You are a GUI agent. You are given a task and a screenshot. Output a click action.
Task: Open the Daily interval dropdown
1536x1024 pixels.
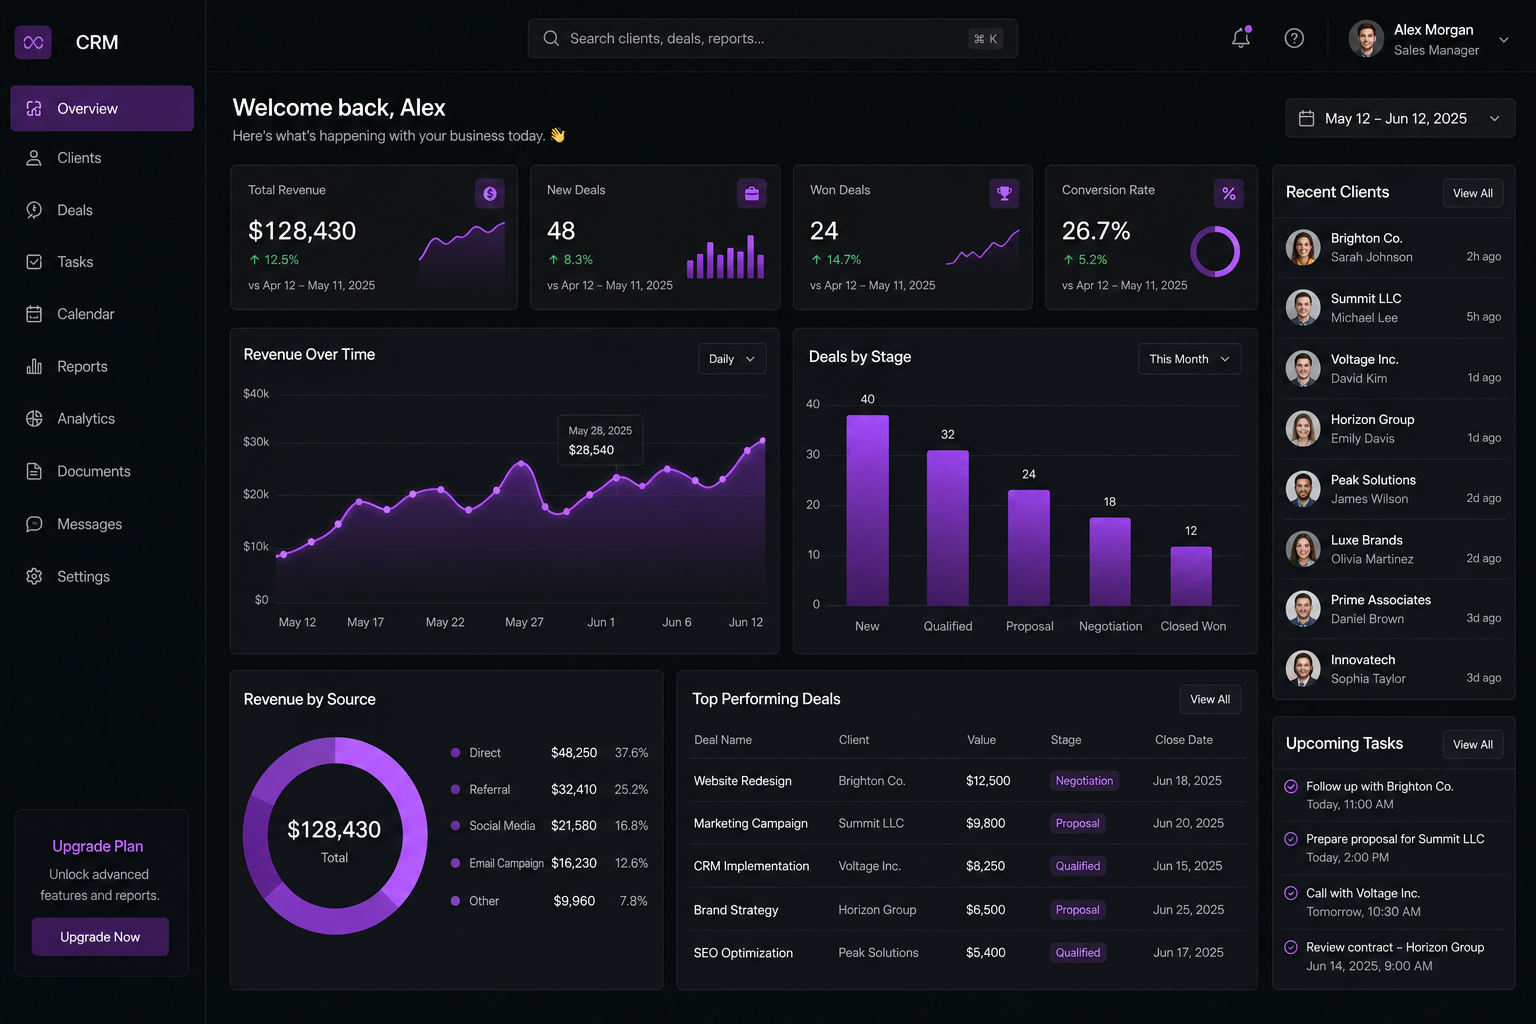[732, 359]
